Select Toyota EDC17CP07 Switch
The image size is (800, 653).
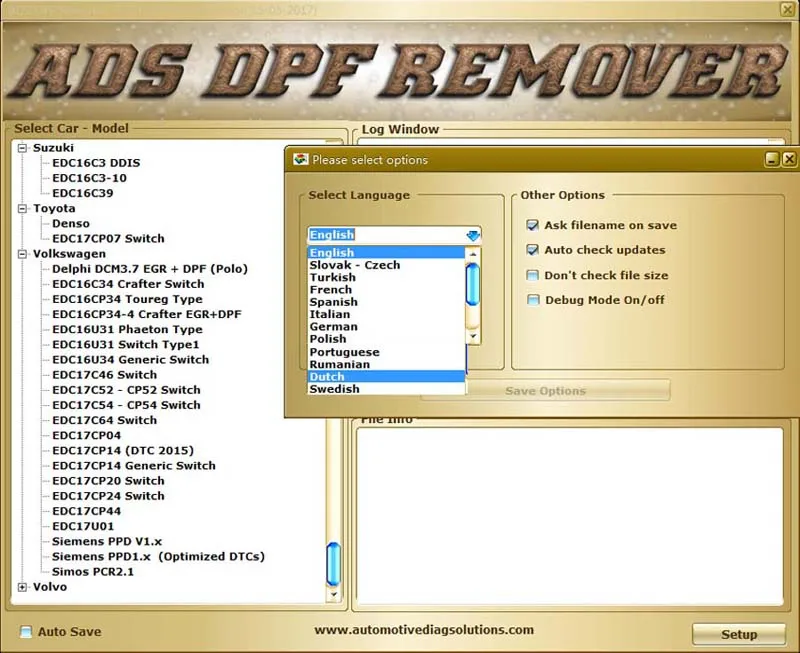coord(108,239)
